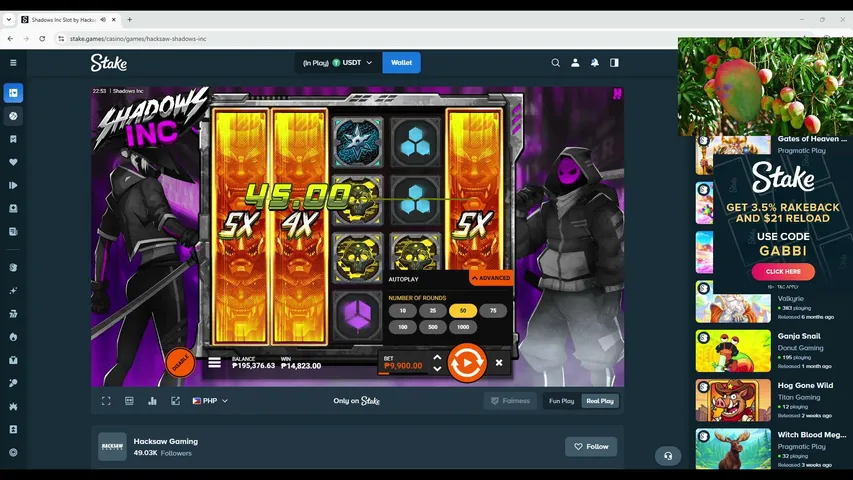
Task: Click the CLICK HERE promo button
Action: (783, 271)
